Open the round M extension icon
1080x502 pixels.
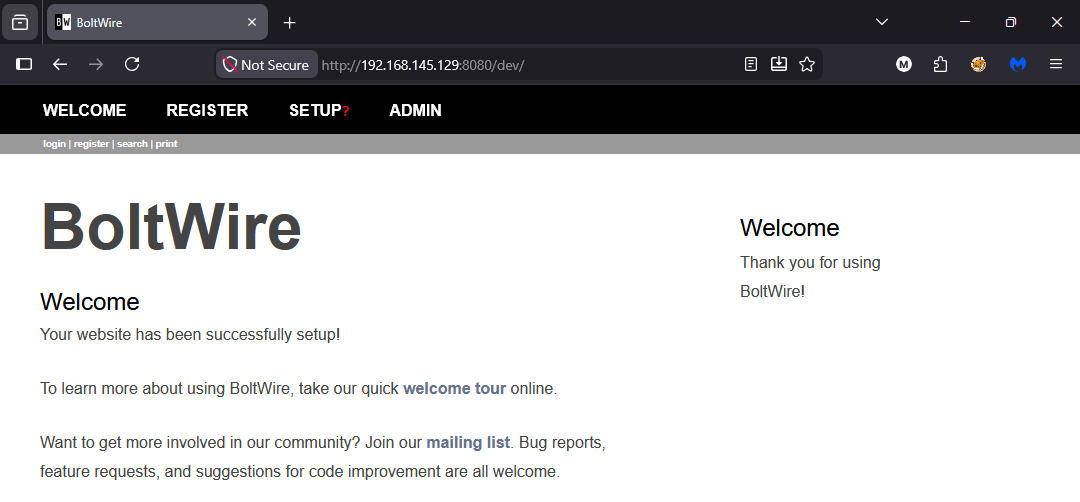[x=904, y=64]
